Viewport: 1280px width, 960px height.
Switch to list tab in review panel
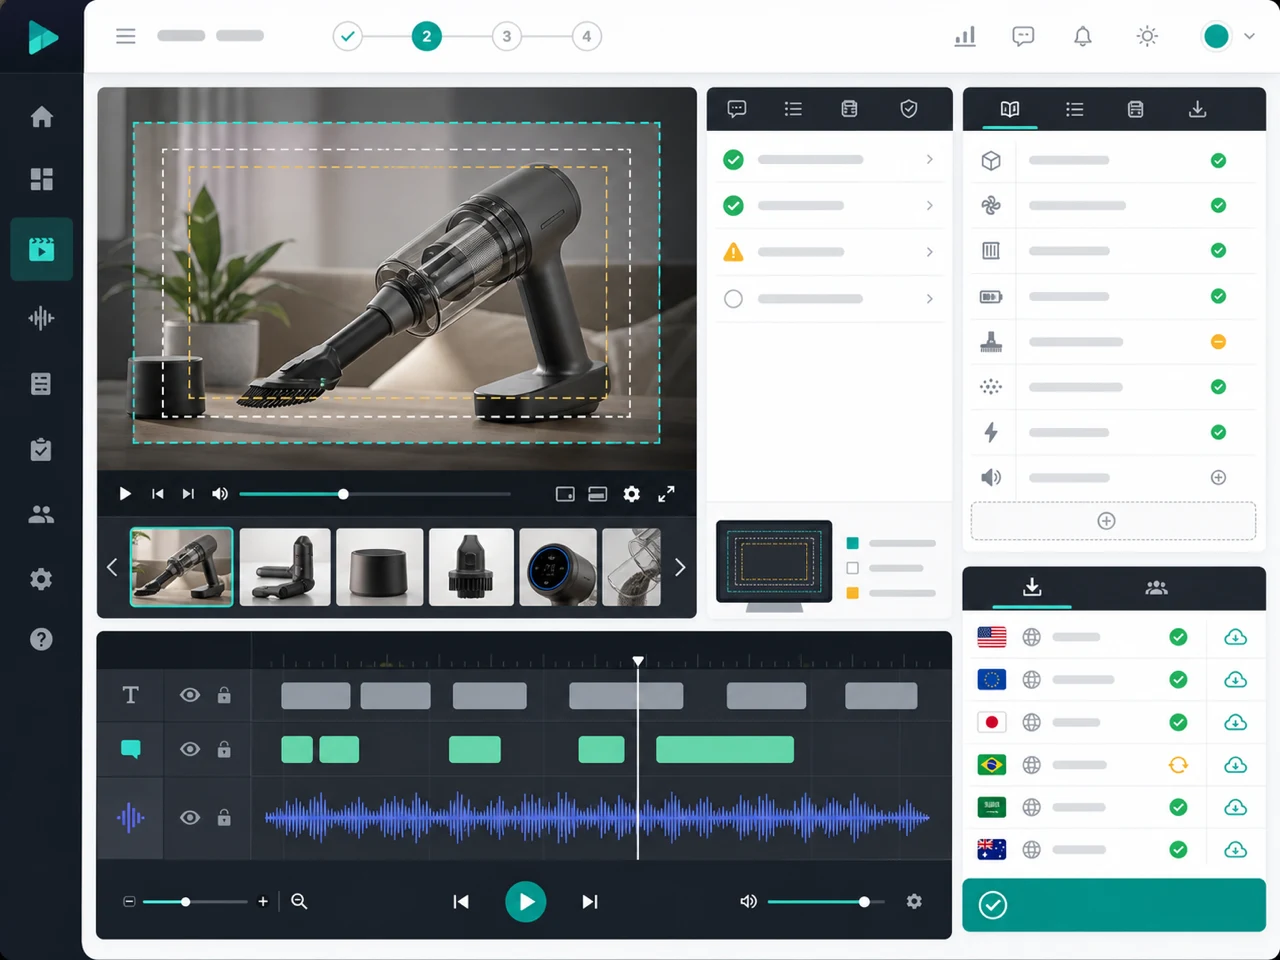(x=793, y=109)
